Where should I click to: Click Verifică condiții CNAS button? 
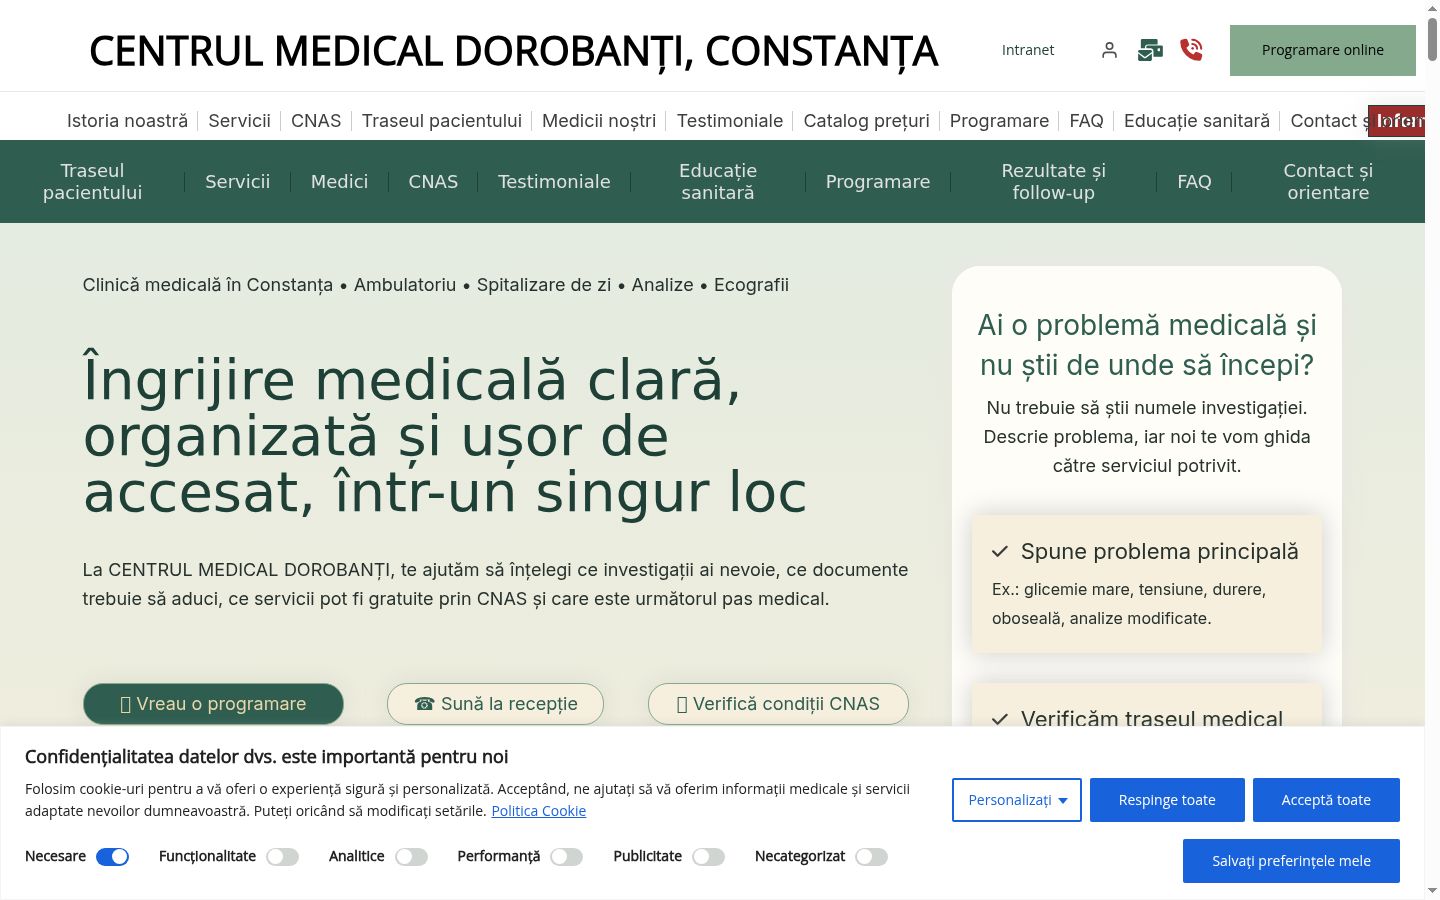click(778, 704)
